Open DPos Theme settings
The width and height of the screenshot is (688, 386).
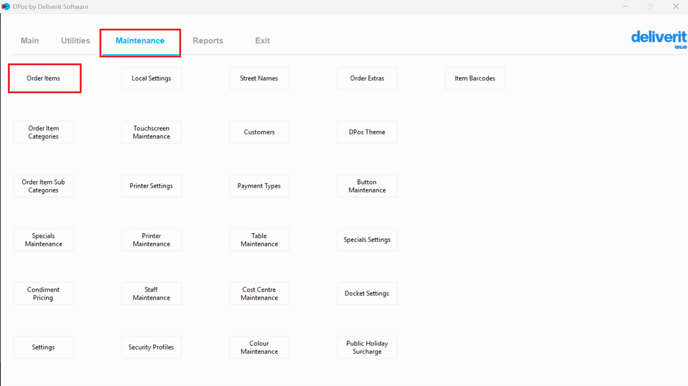(367, 132)
